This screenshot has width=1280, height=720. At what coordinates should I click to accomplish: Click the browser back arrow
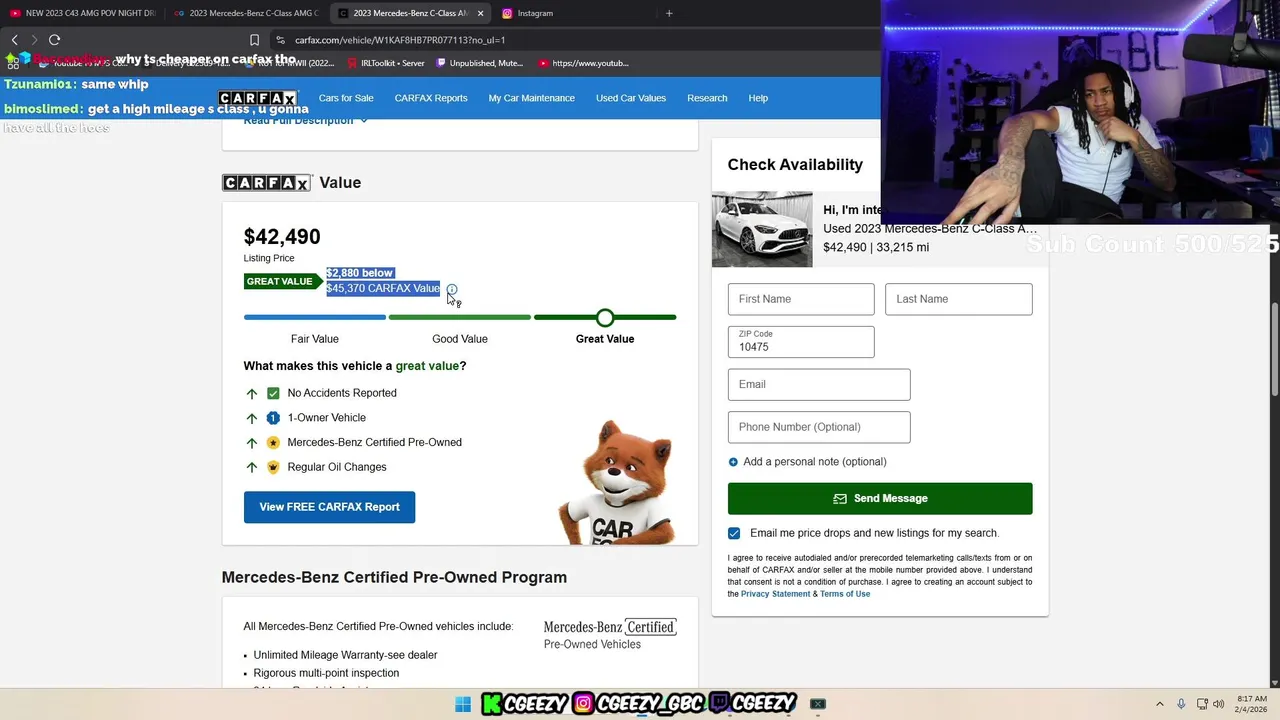[15, 40]
